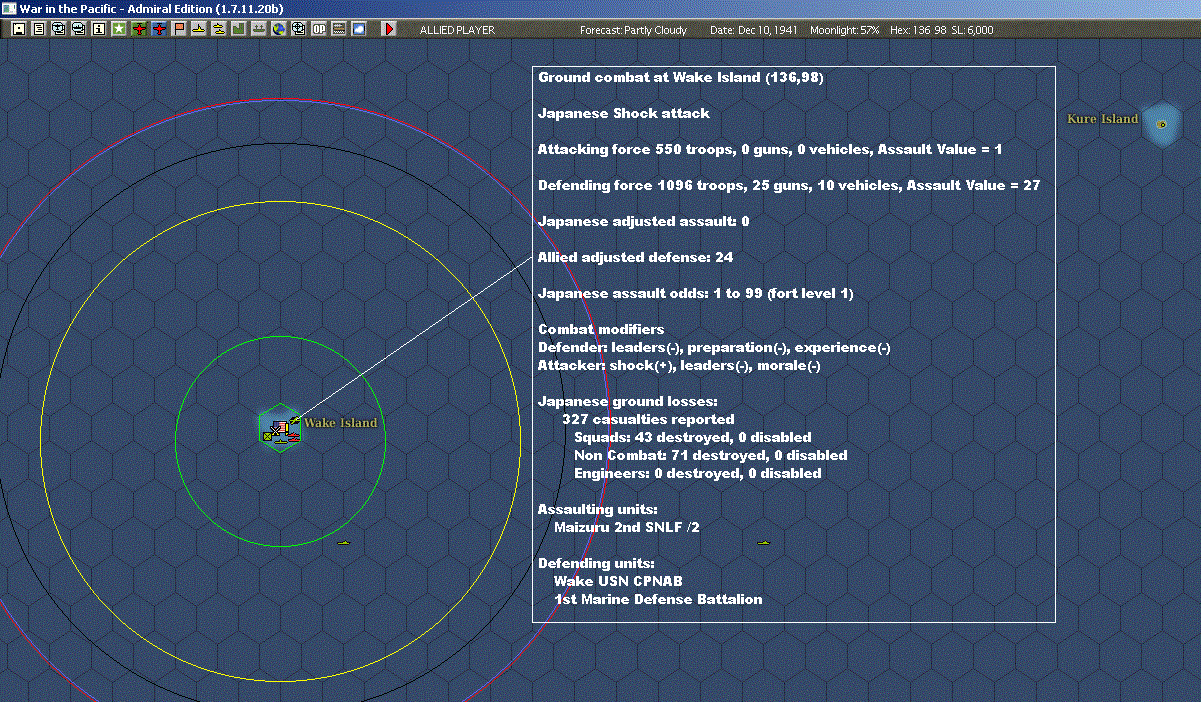Click the Defending units heading

tap(597, 563)
